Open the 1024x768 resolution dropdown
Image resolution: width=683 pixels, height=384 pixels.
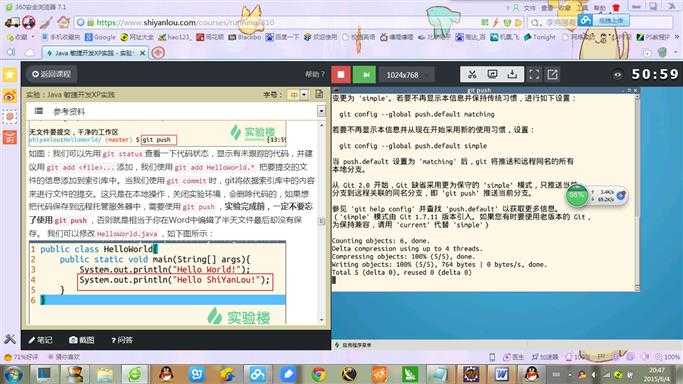[x=407, y=75]
